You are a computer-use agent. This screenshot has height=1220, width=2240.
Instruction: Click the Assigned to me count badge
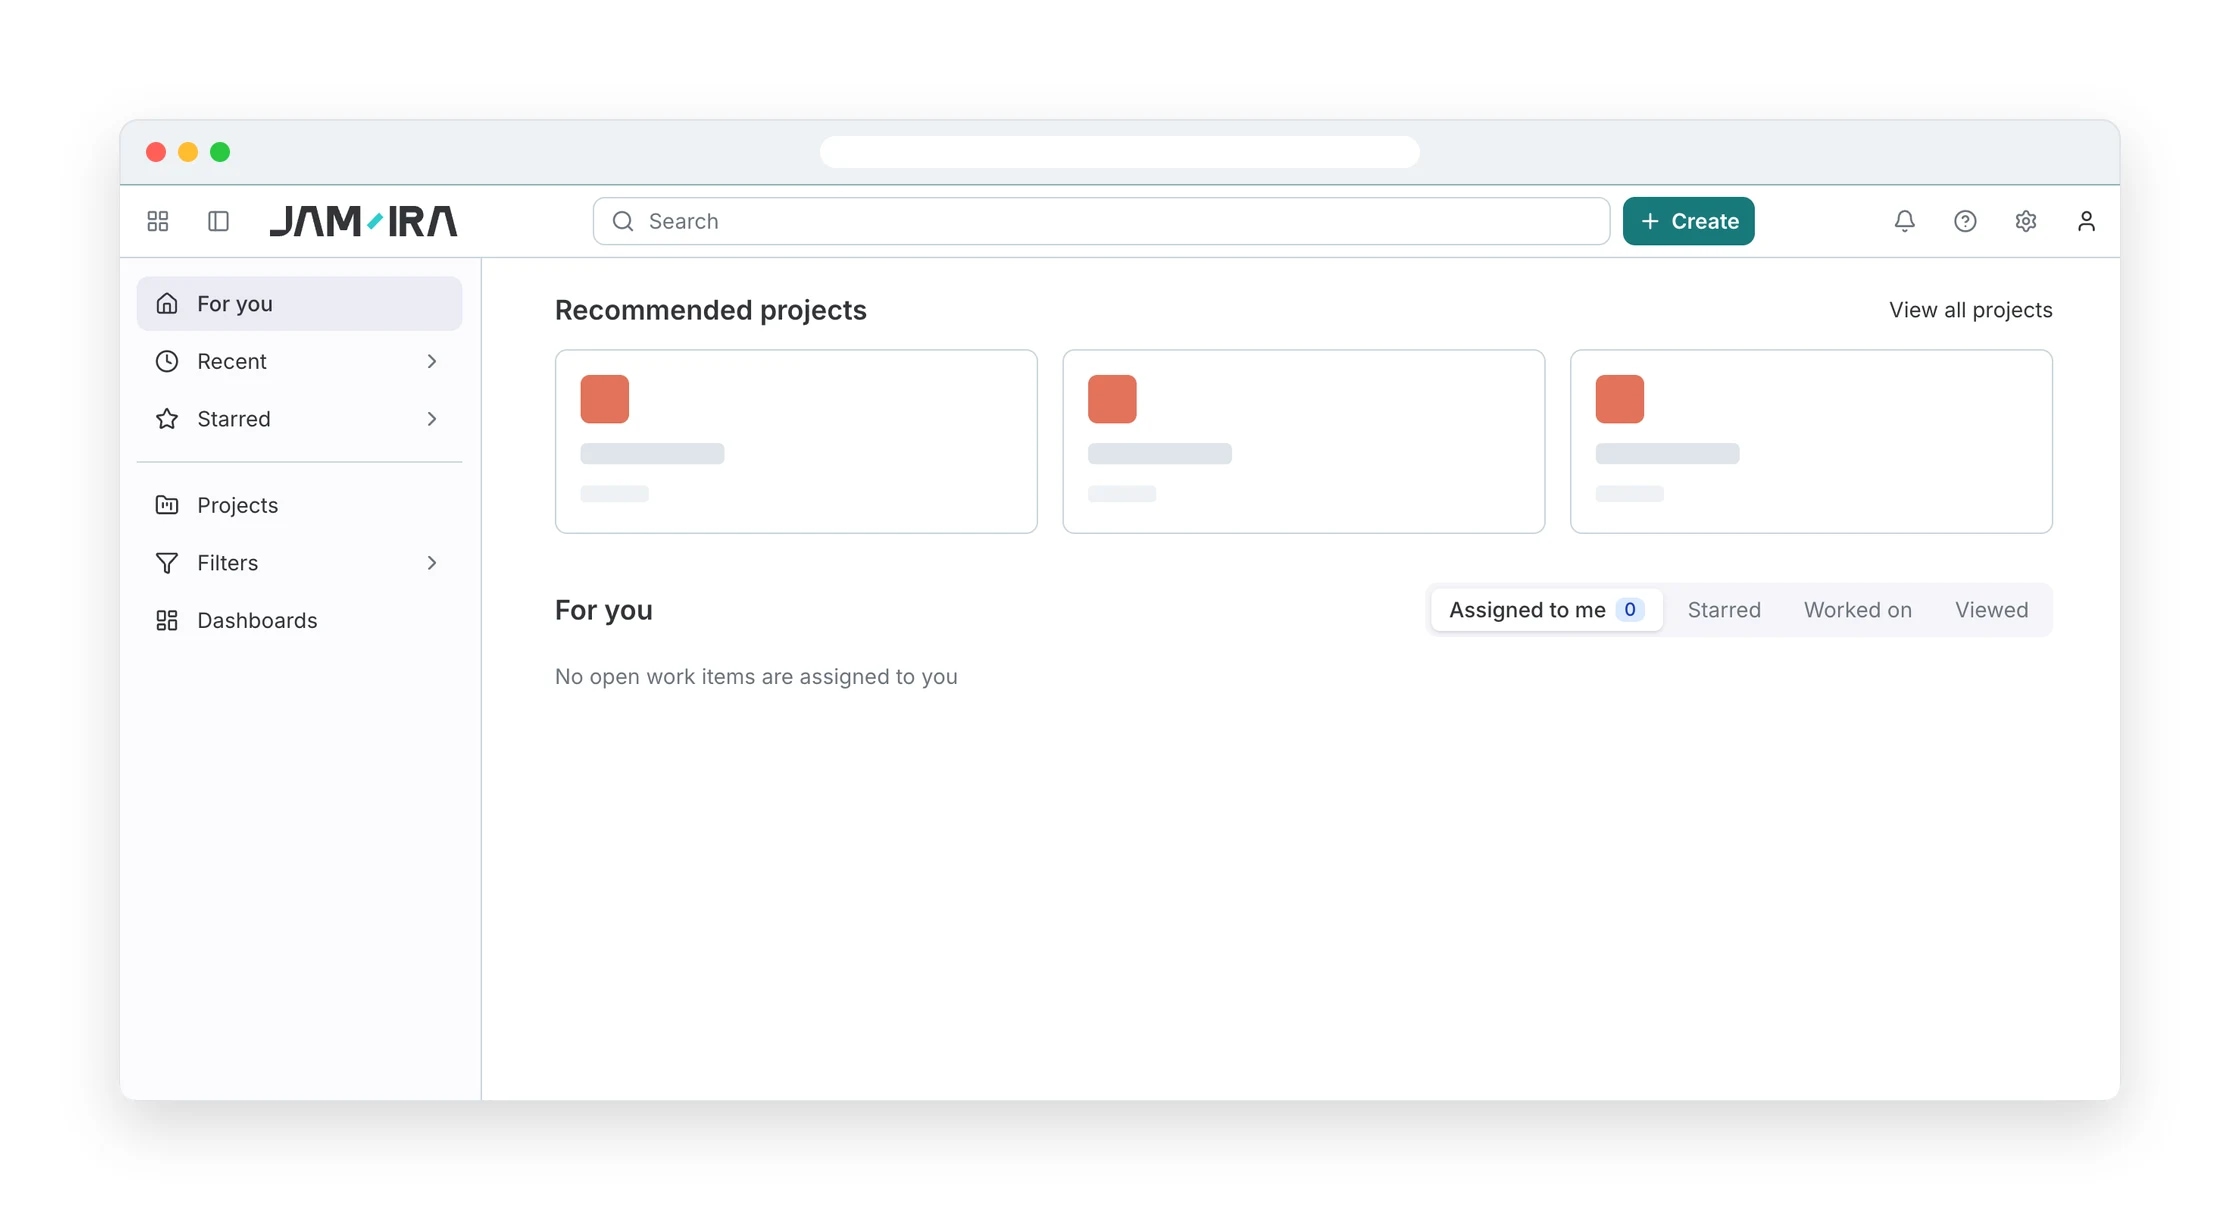(1630, 610)
